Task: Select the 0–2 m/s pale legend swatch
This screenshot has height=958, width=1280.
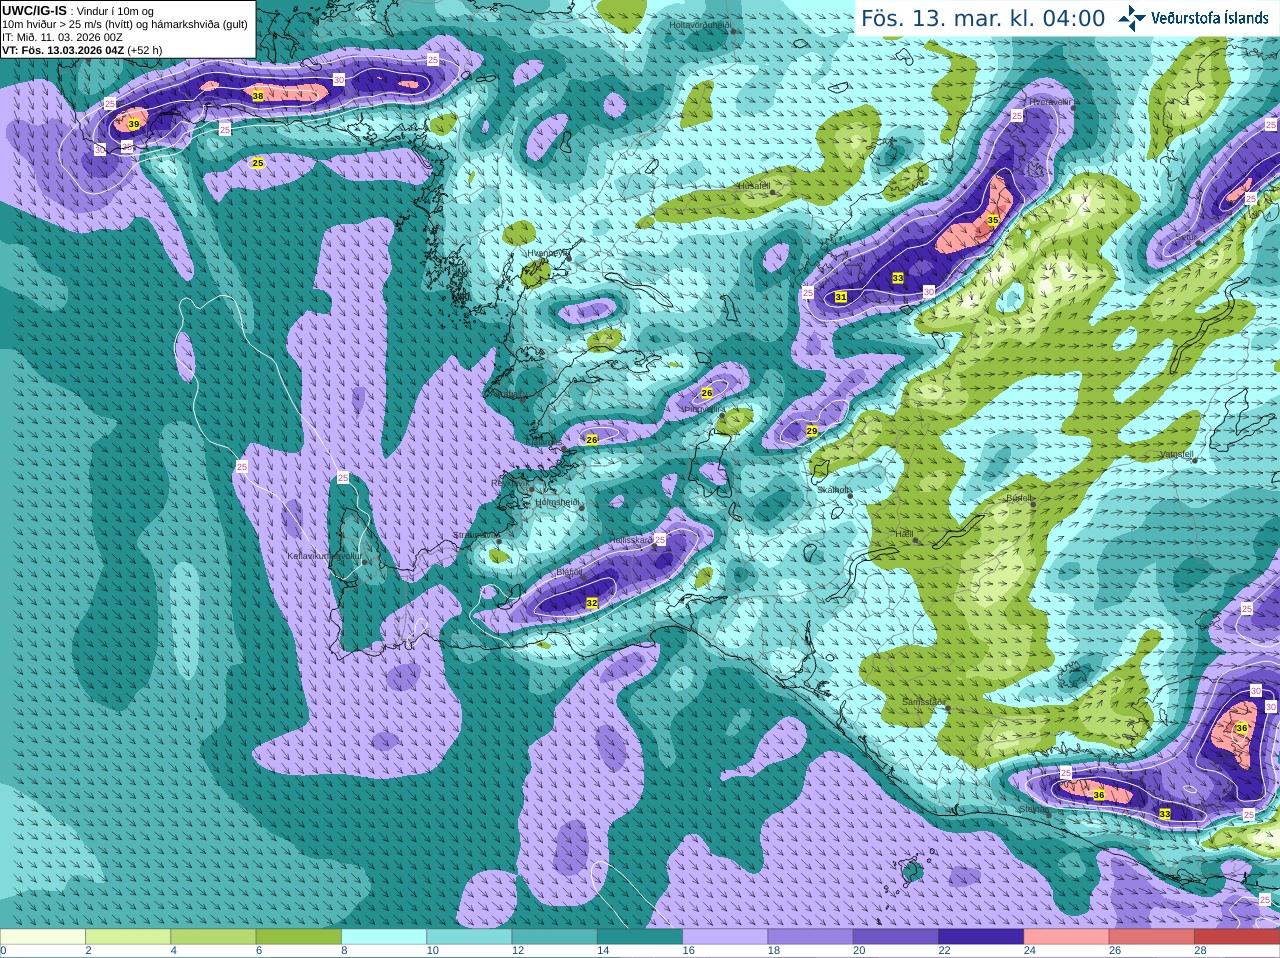Action: click(x=43, y=936)
